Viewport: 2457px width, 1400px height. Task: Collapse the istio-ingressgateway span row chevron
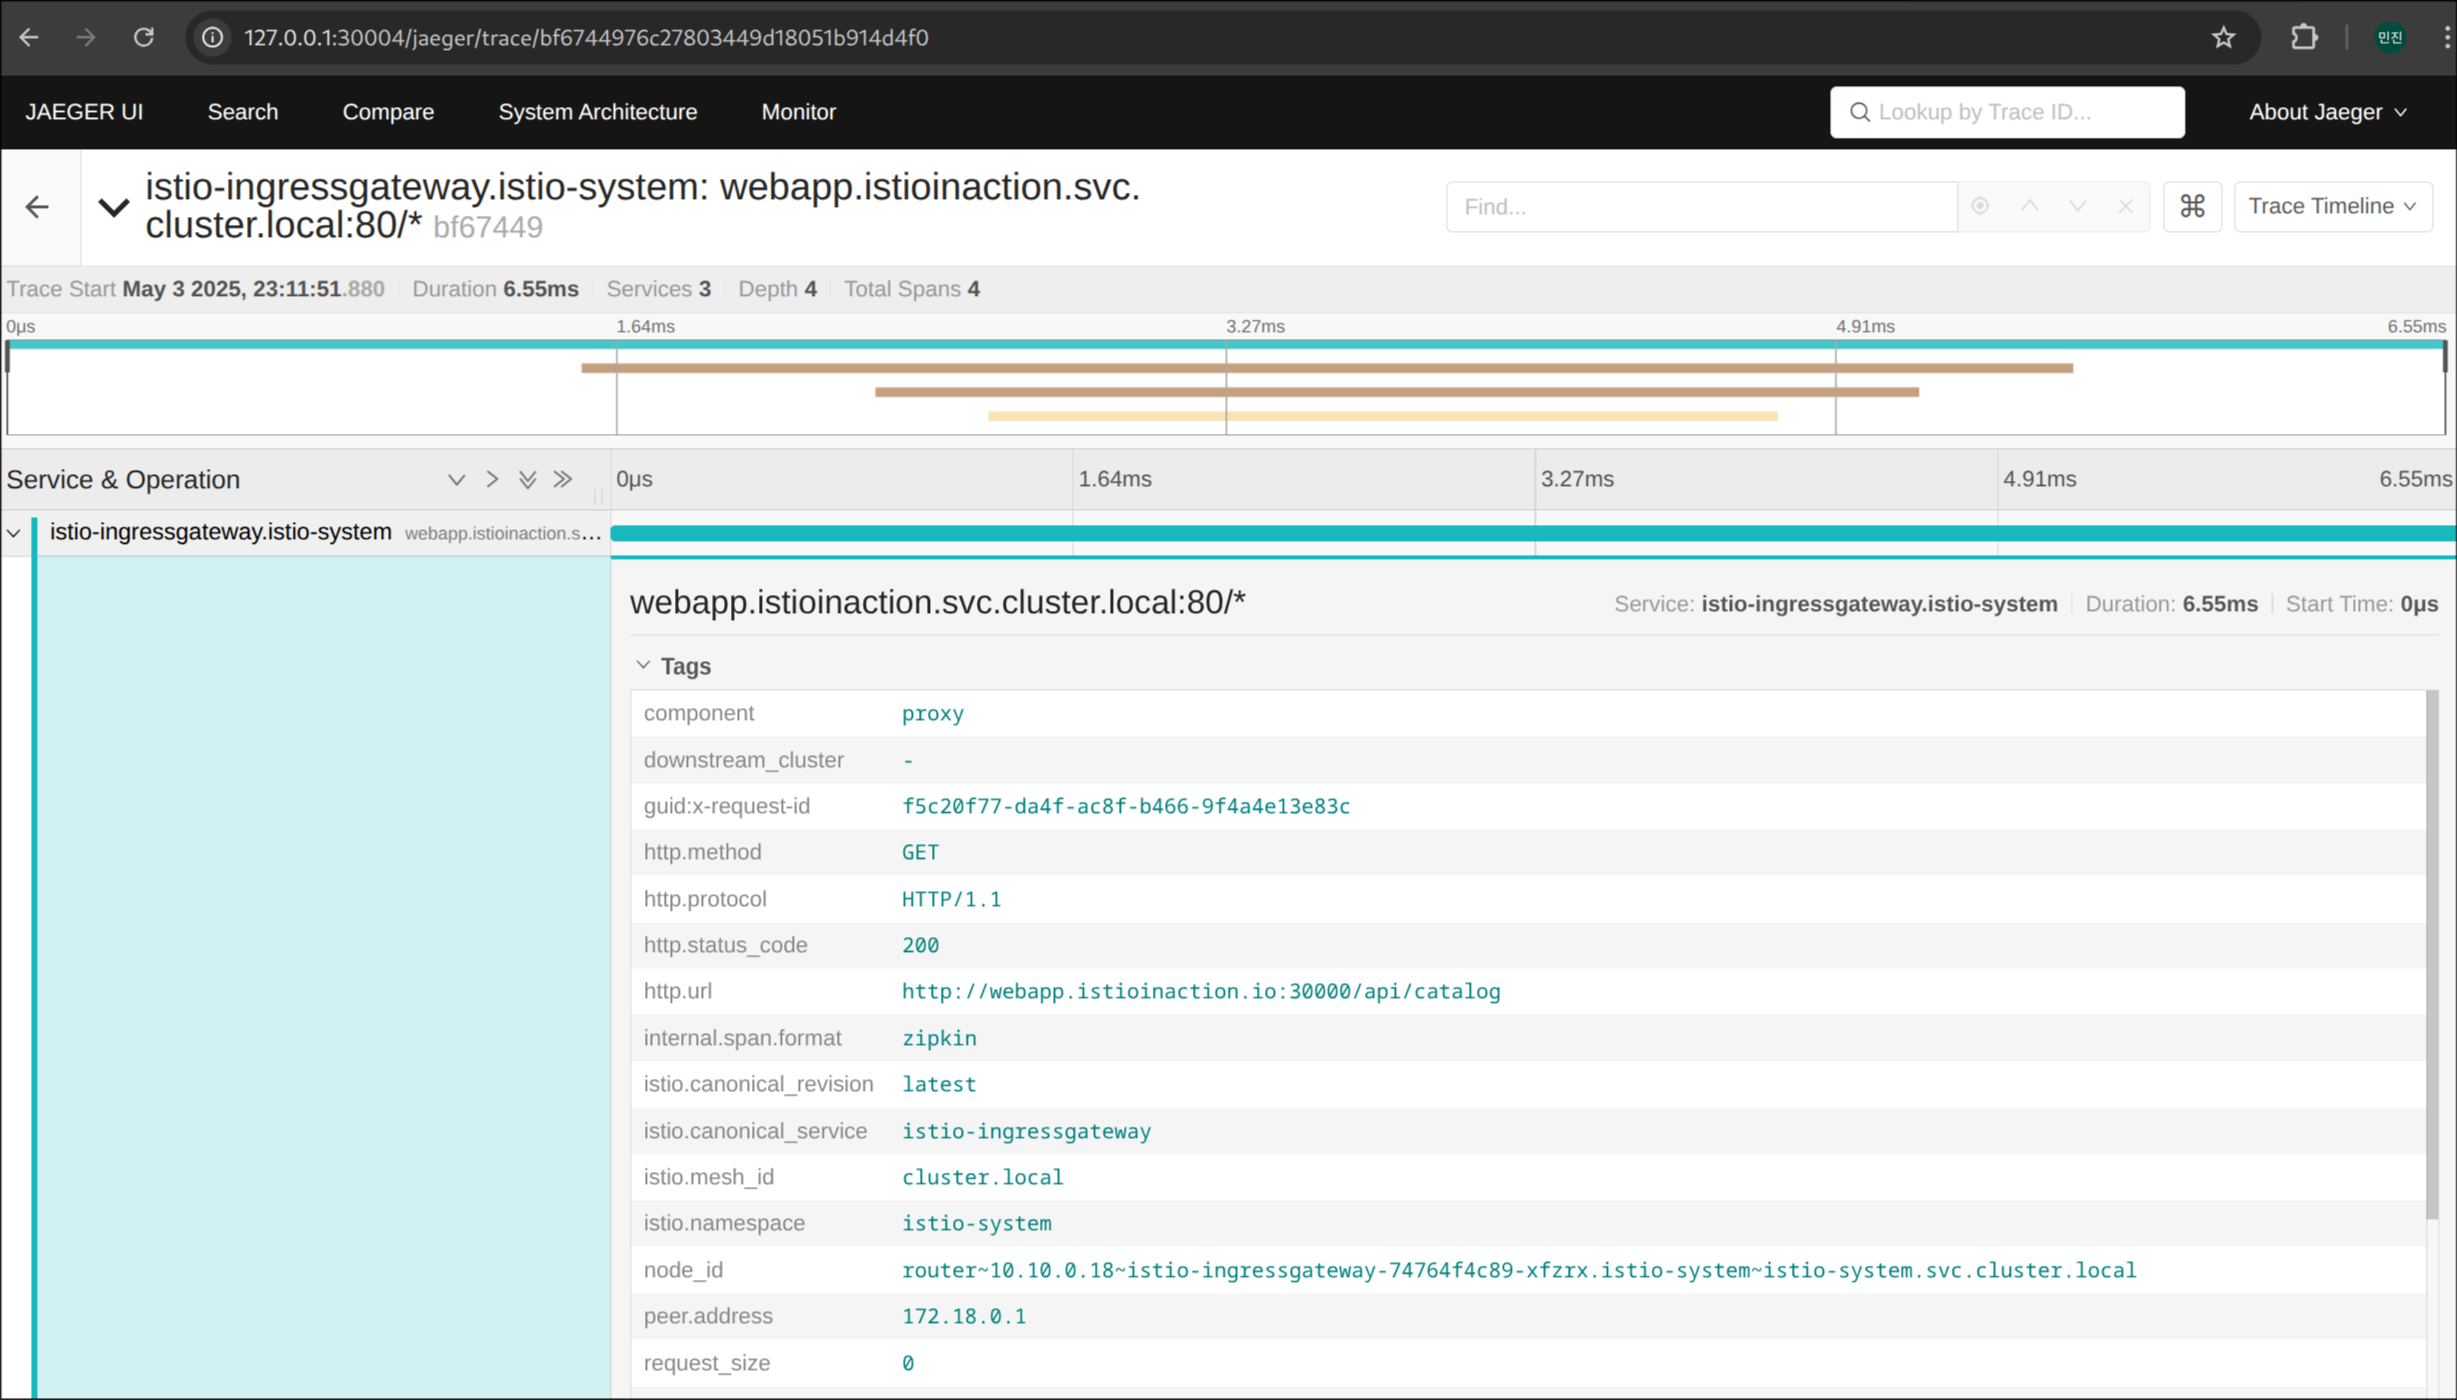tap(14, 533)
